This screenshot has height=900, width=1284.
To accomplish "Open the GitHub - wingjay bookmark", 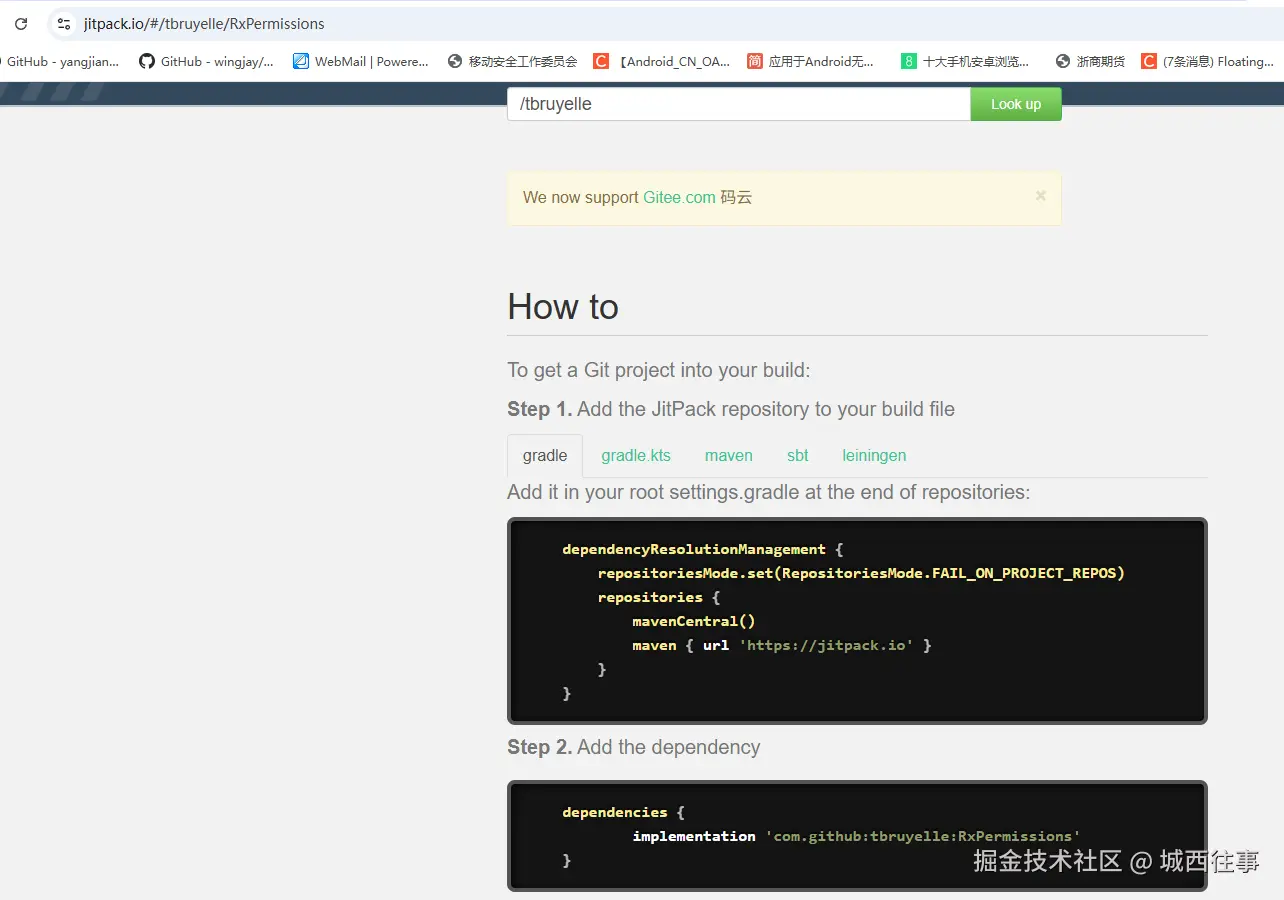I will (x=206, y=61).
